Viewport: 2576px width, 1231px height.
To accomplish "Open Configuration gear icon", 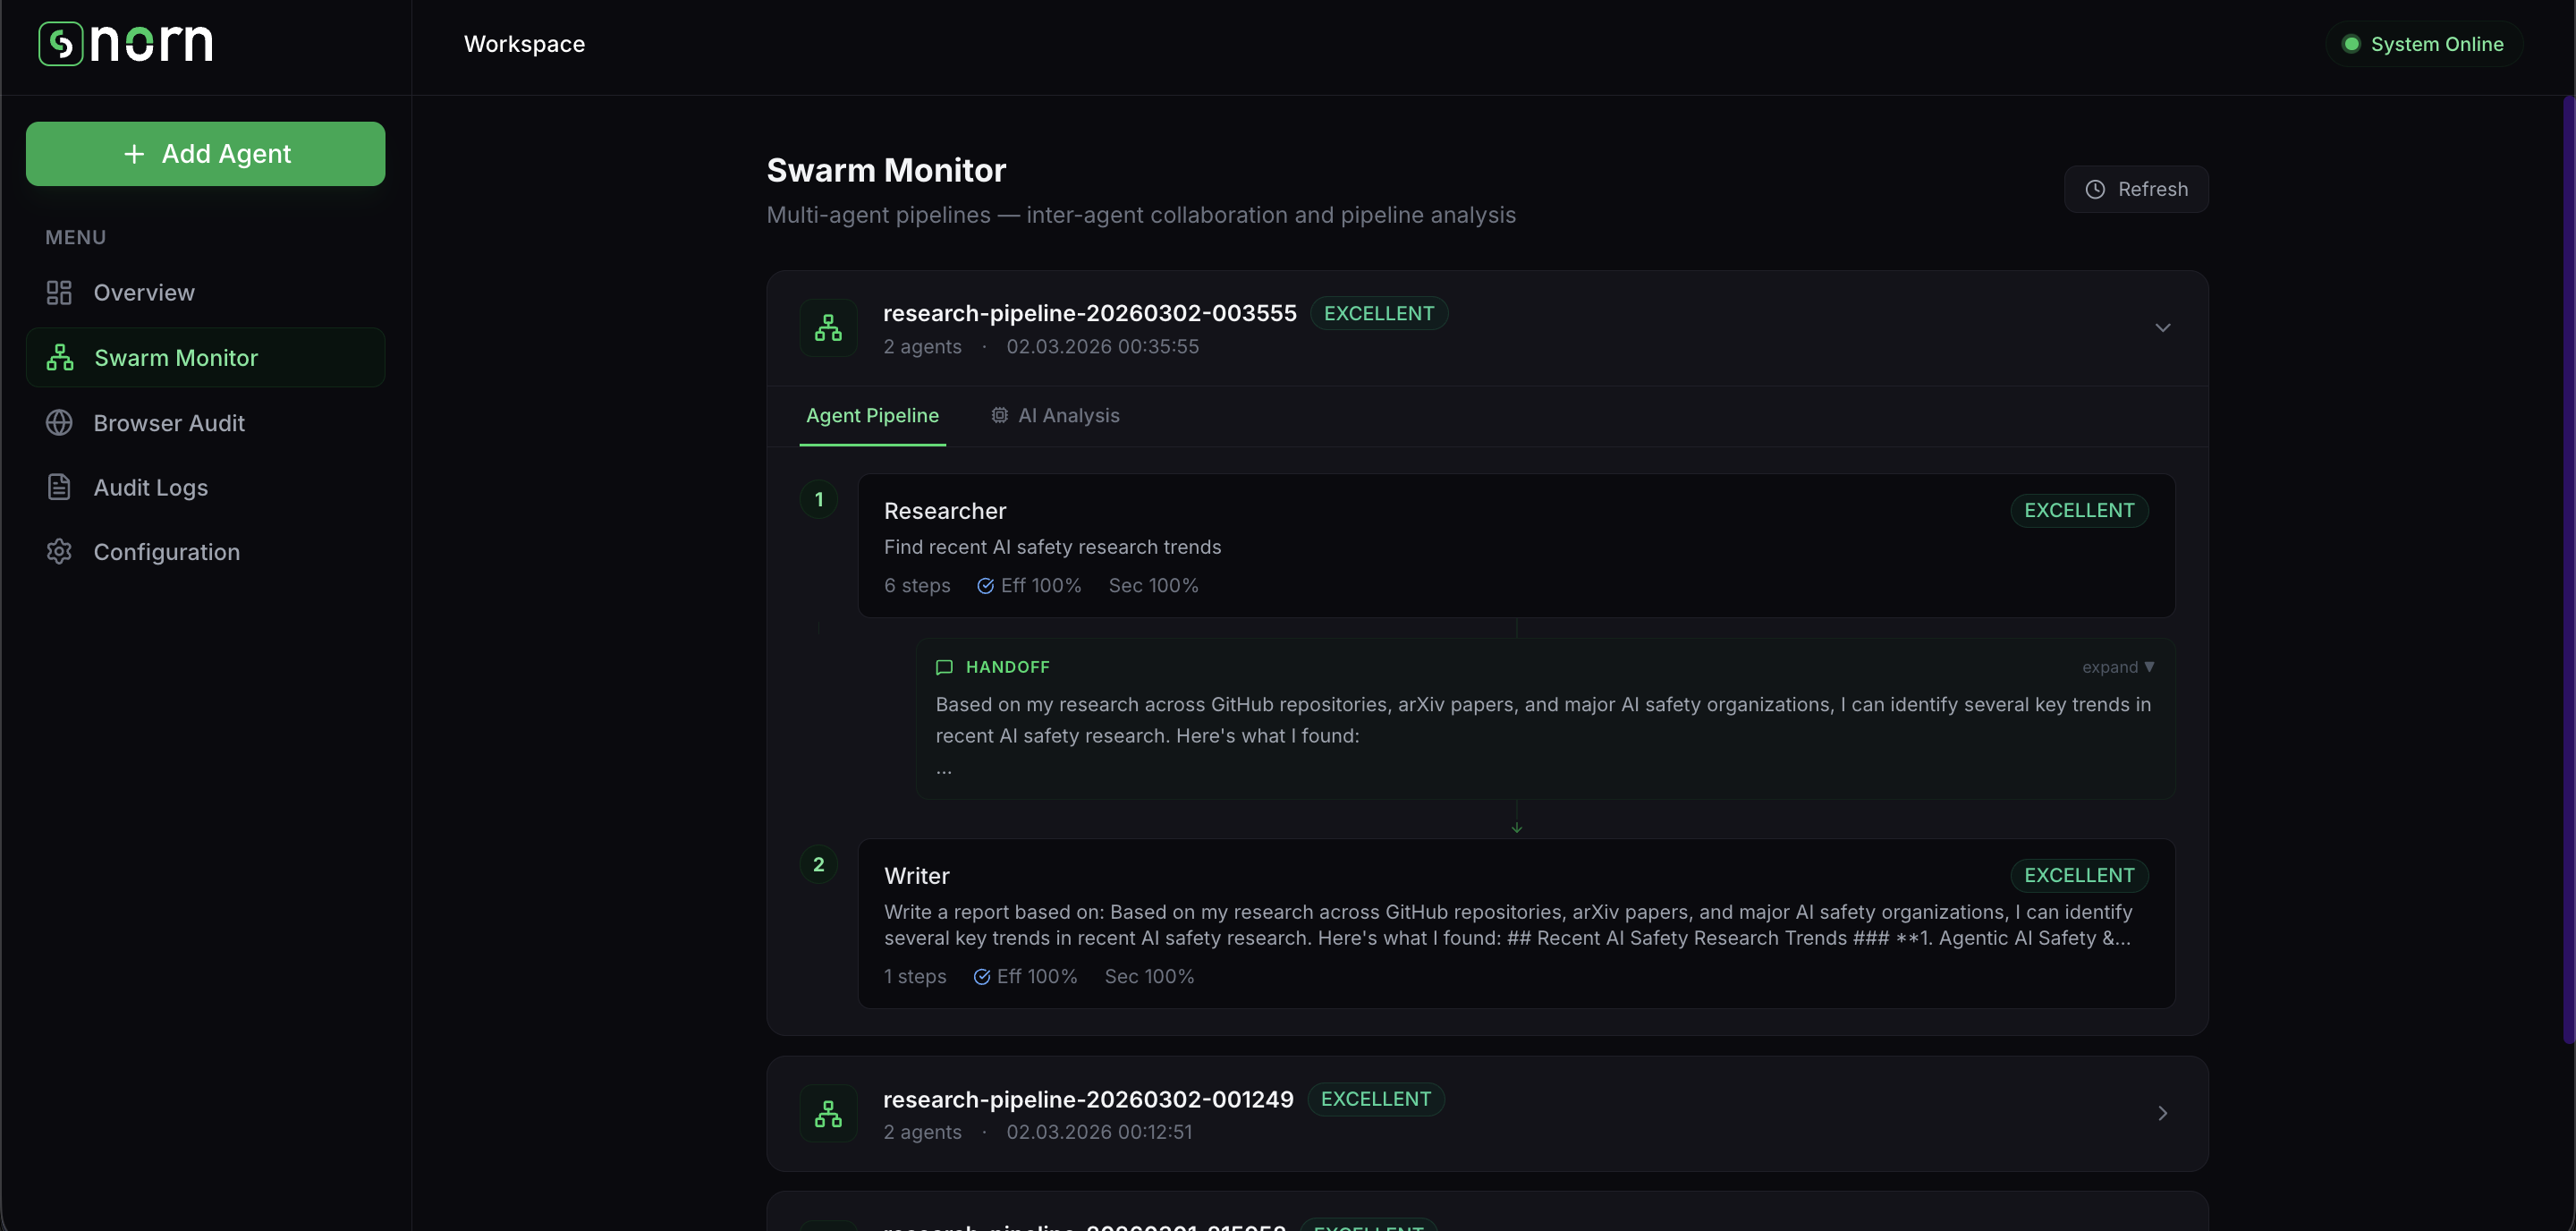I will click(59, 552).
